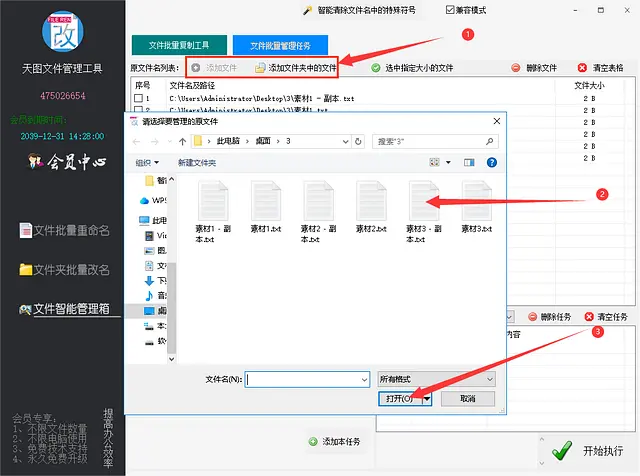Screen dimensions: 640x476
Task: Expand address bar path dropdown
Action: [x=345, y=142]
